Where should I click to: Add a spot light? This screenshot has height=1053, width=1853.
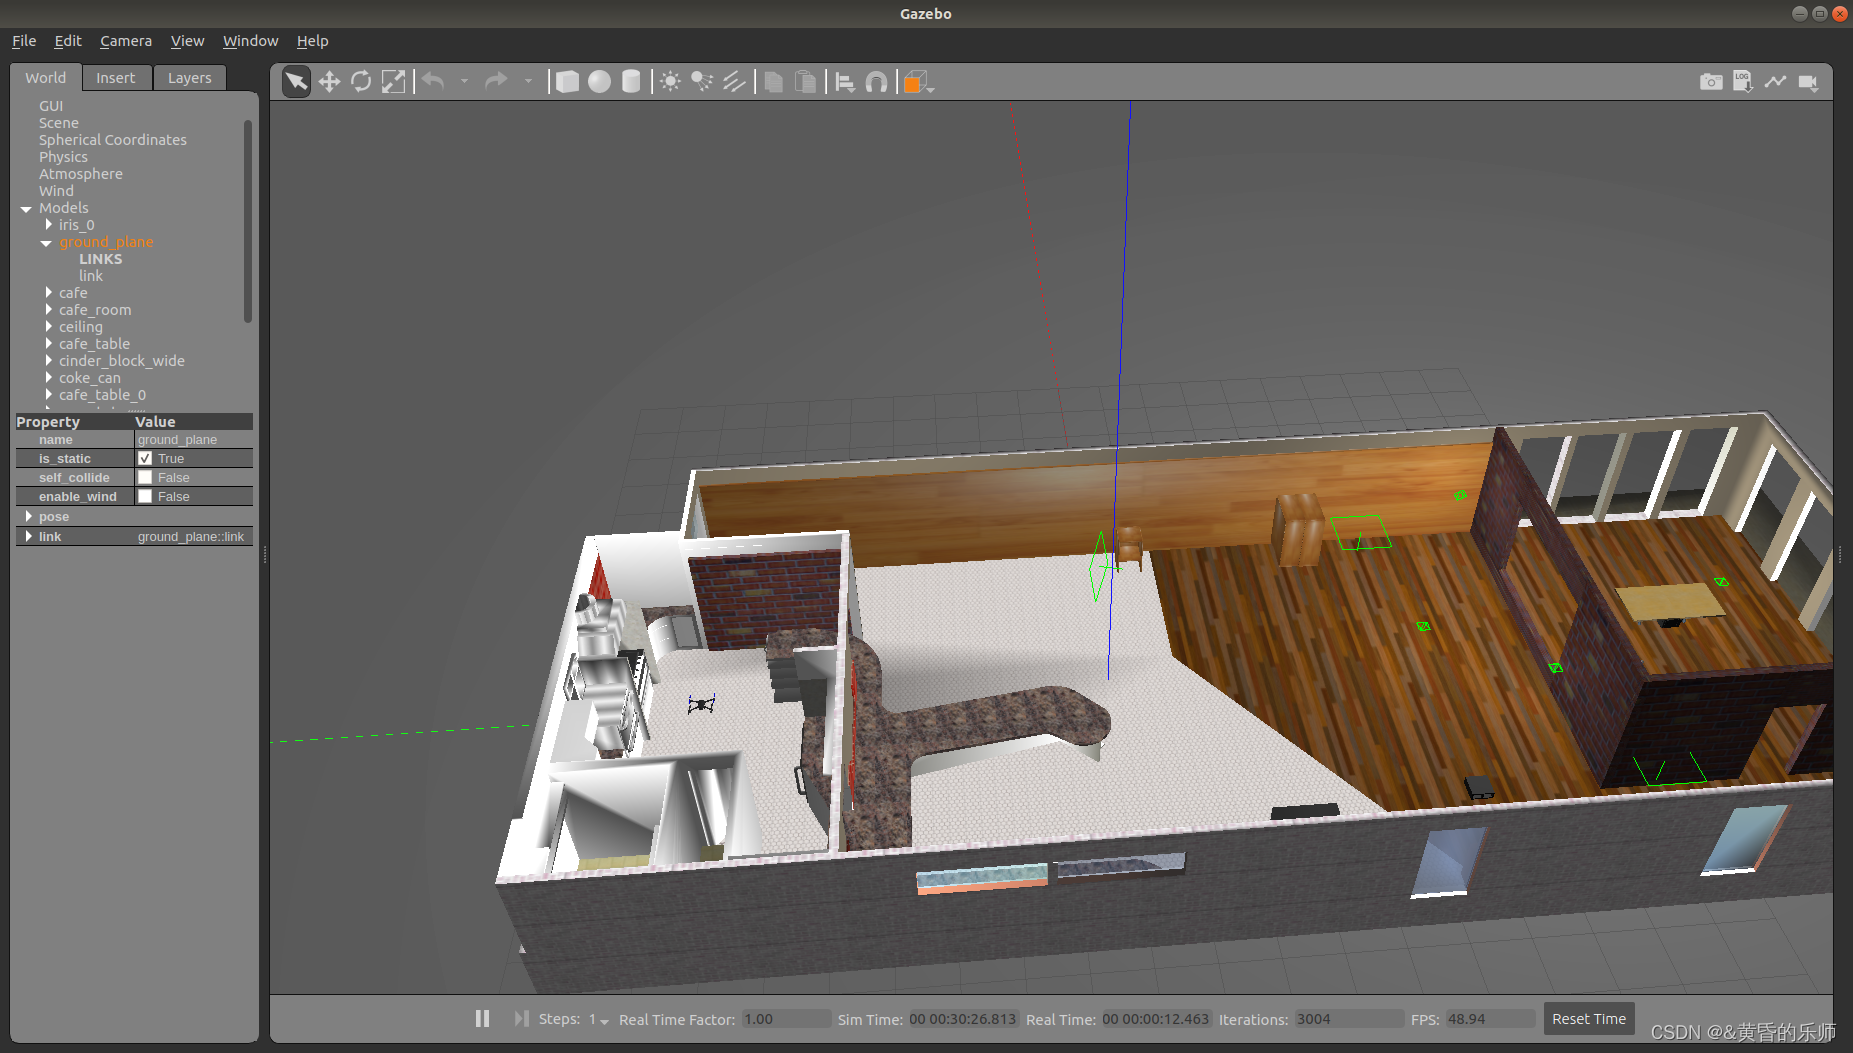pyautogui.click(x=702, y=82)
